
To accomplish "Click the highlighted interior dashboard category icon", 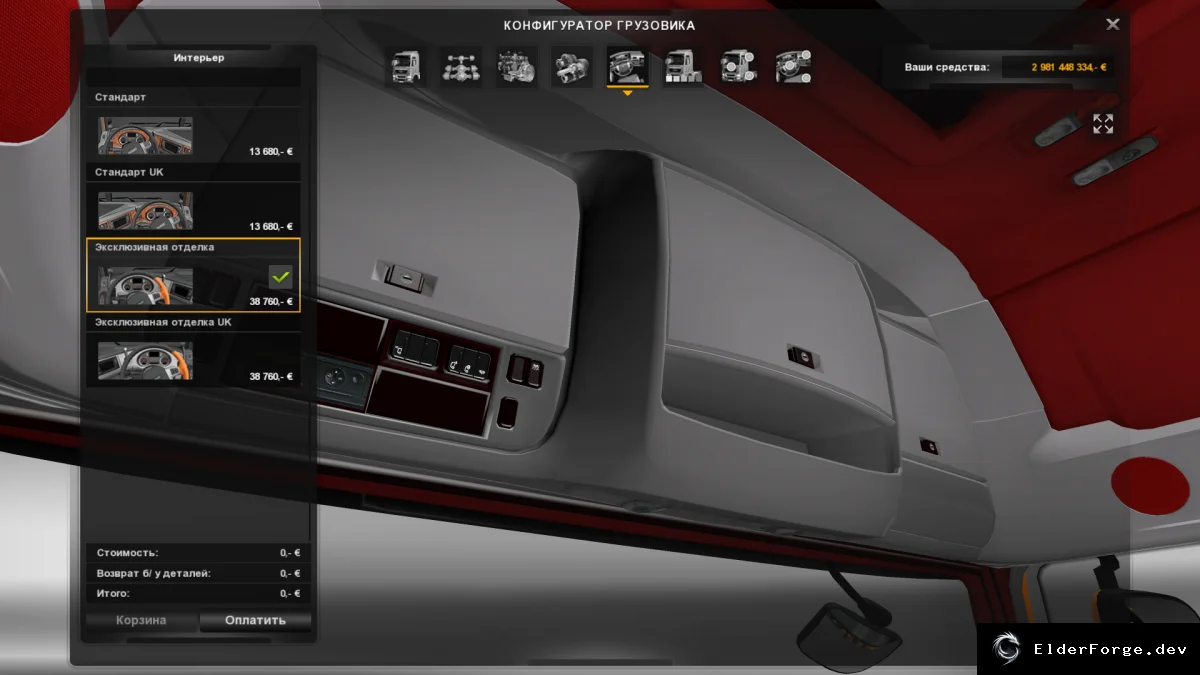I will (628, 67).
